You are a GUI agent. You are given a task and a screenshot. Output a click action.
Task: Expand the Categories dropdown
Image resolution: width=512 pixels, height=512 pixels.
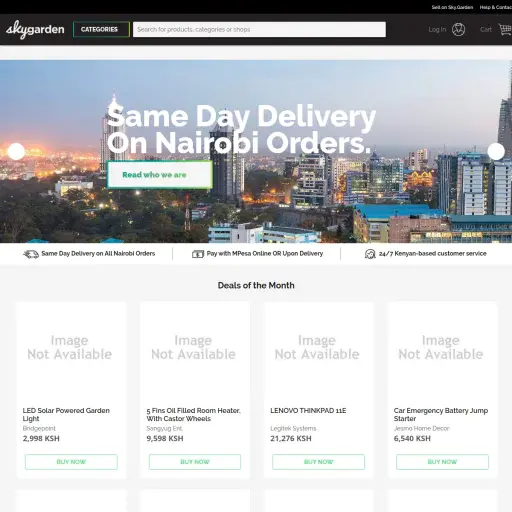101,29
